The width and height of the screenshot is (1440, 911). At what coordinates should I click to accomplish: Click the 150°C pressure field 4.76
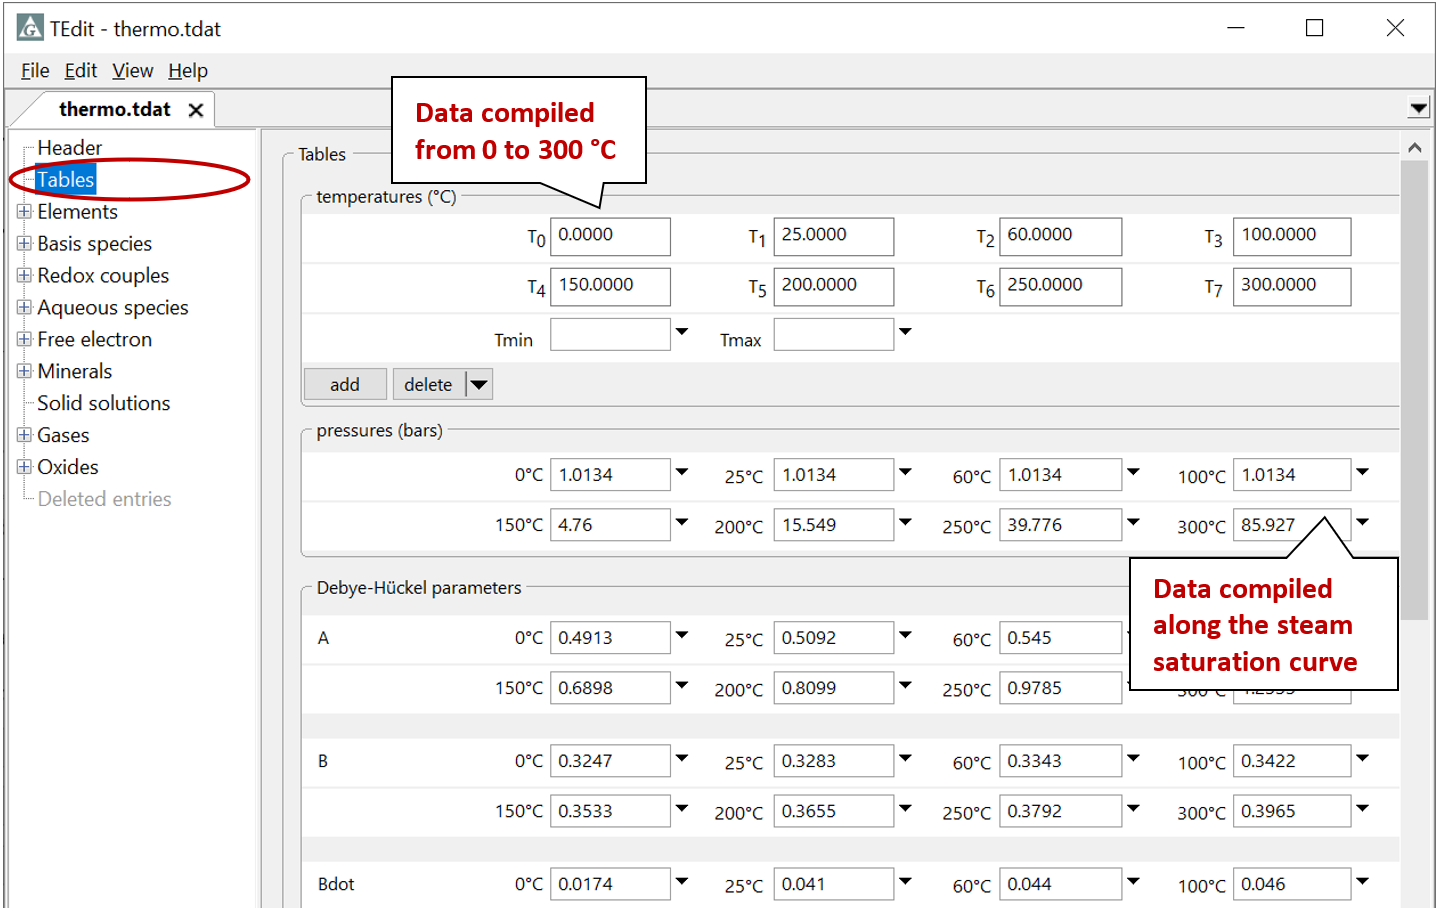(x=610, y=525)
